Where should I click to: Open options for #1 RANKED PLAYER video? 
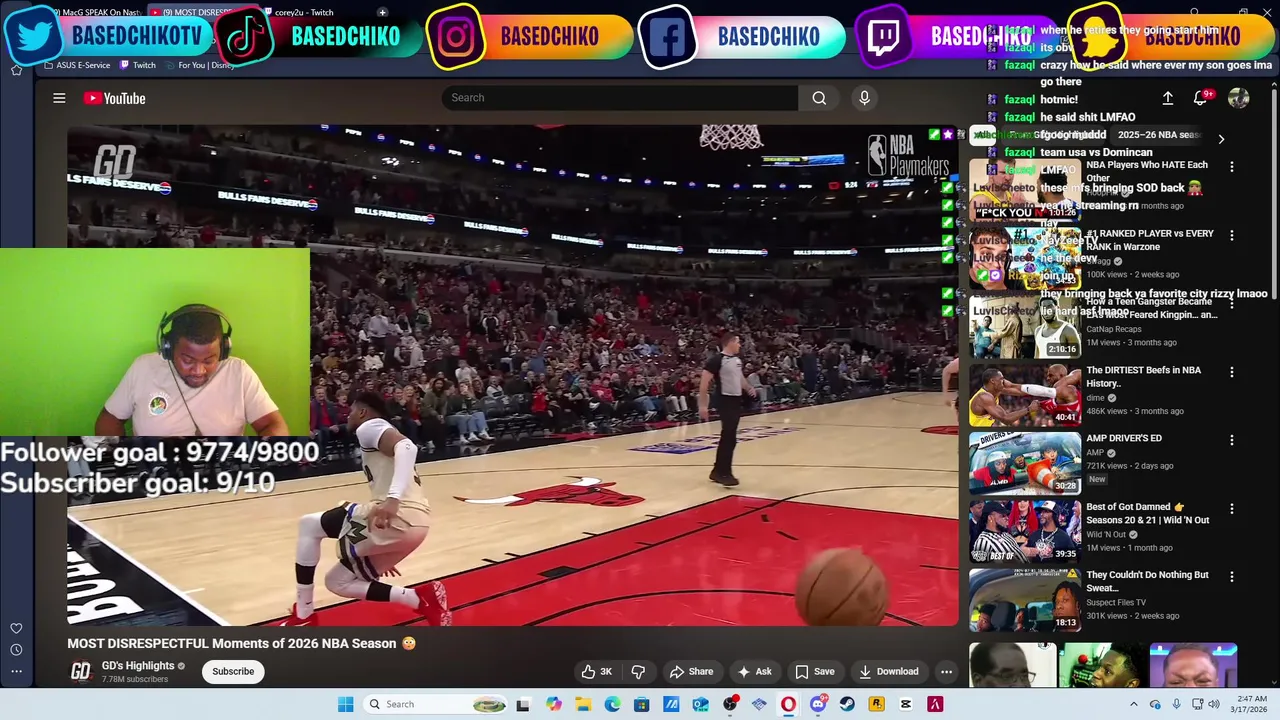[x=1232, y=235]
